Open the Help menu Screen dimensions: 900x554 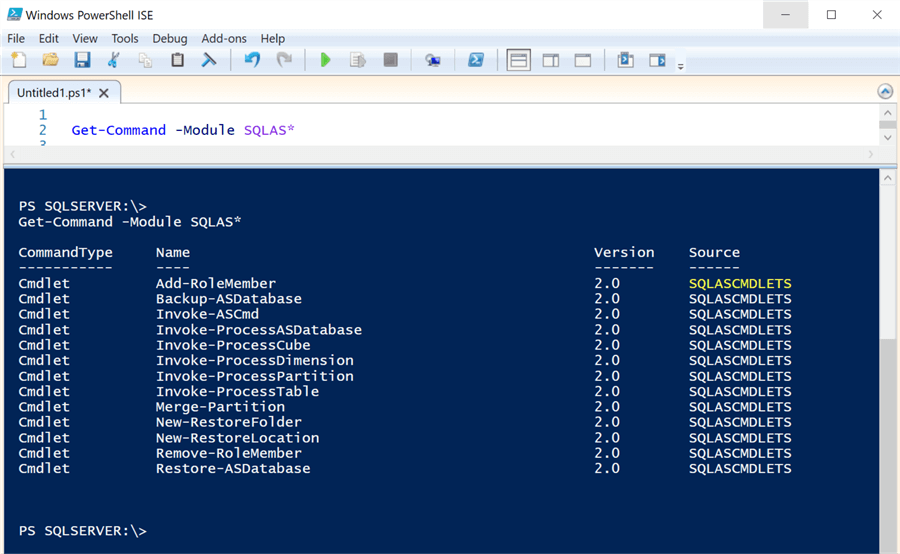[273, 38]
